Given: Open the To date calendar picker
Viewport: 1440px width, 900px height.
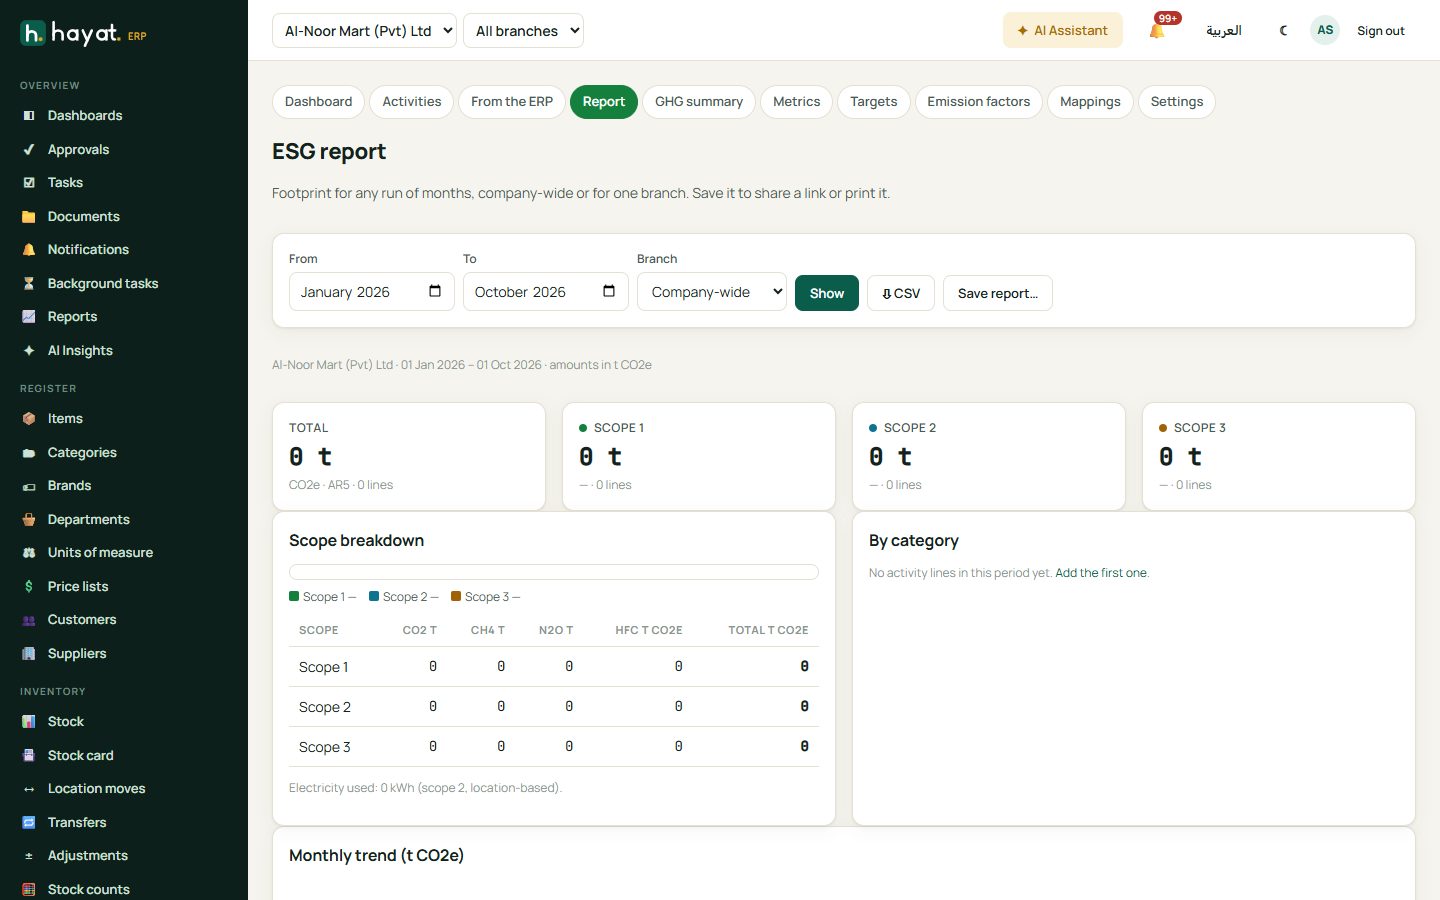Looking at the screenshot, I should click(x=609, y=292).
